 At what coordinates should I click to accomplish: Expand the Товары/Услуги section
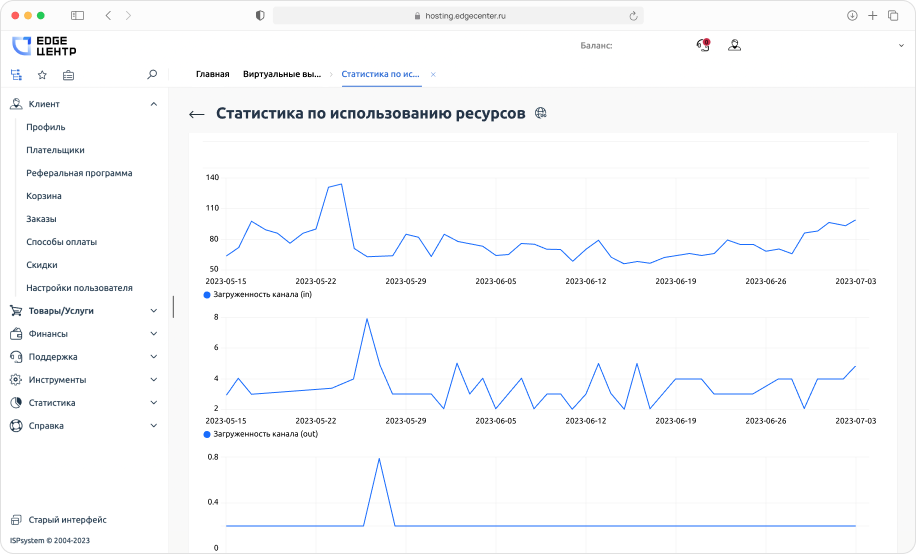(153, 311)
